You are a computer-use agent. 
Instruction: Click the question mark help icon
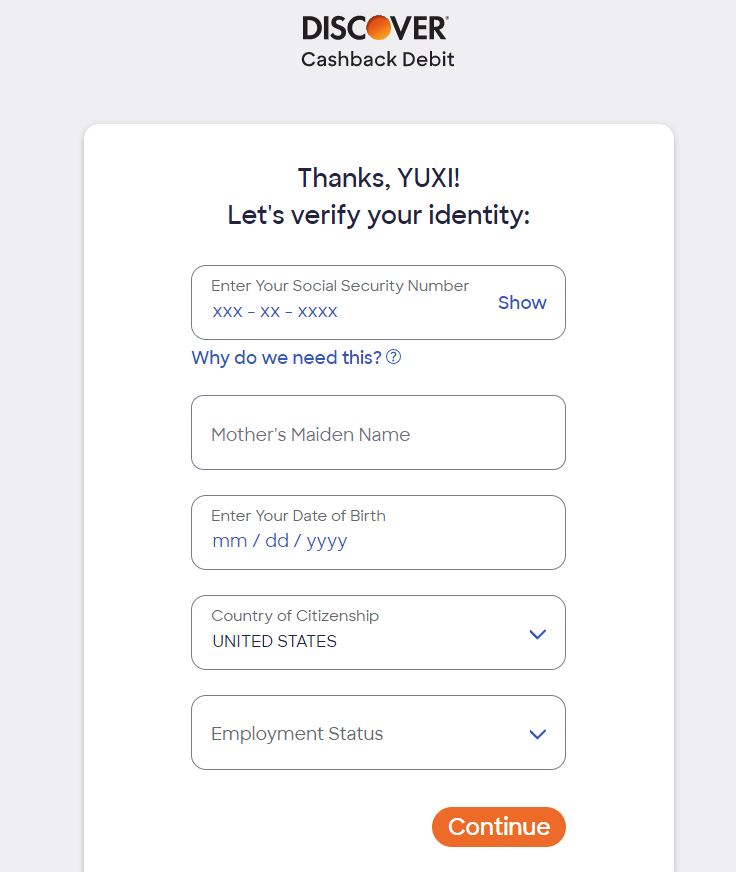[393, 357]
